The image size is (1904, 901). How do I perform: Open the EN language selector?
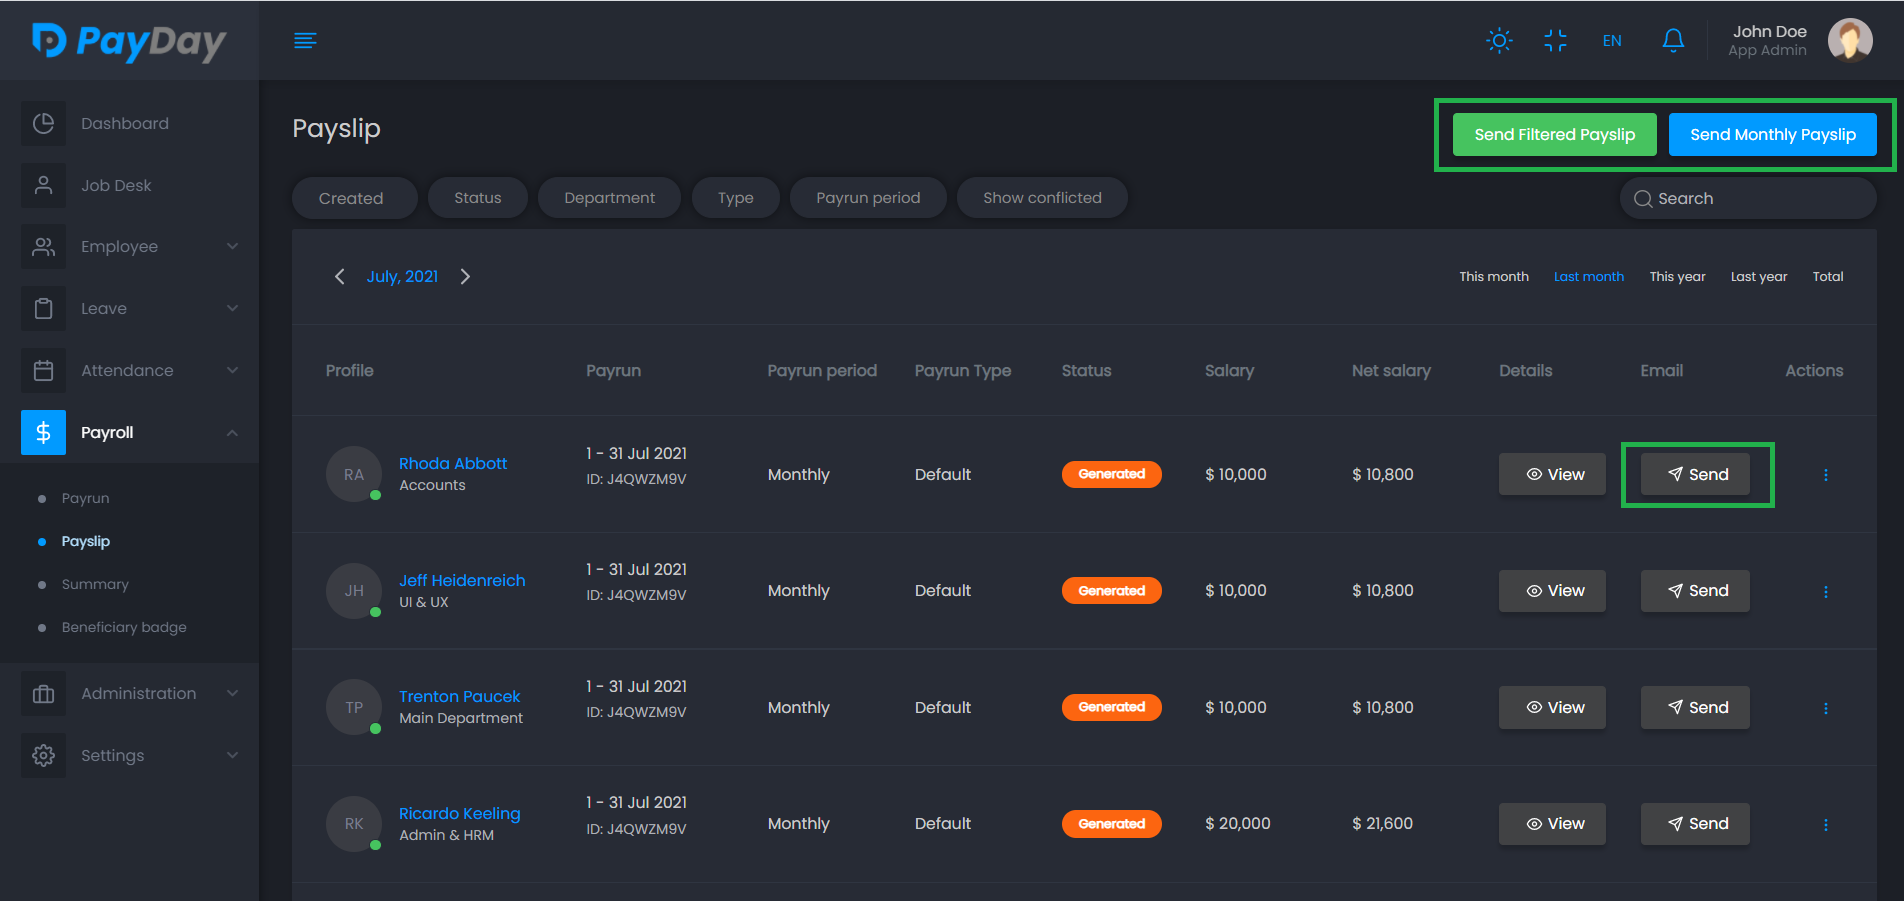1612,40
